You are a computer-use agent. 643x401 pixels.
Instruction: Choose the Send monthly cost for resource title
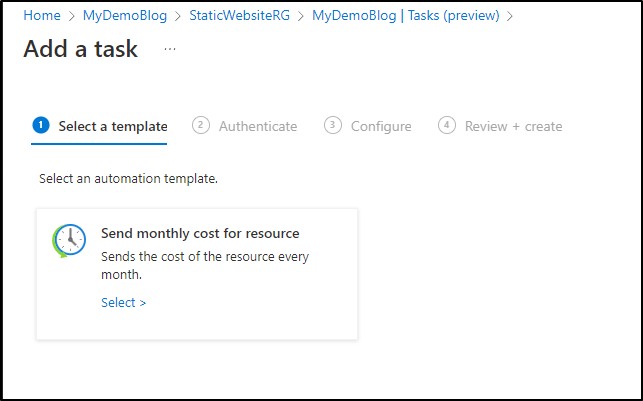[200, 233]
